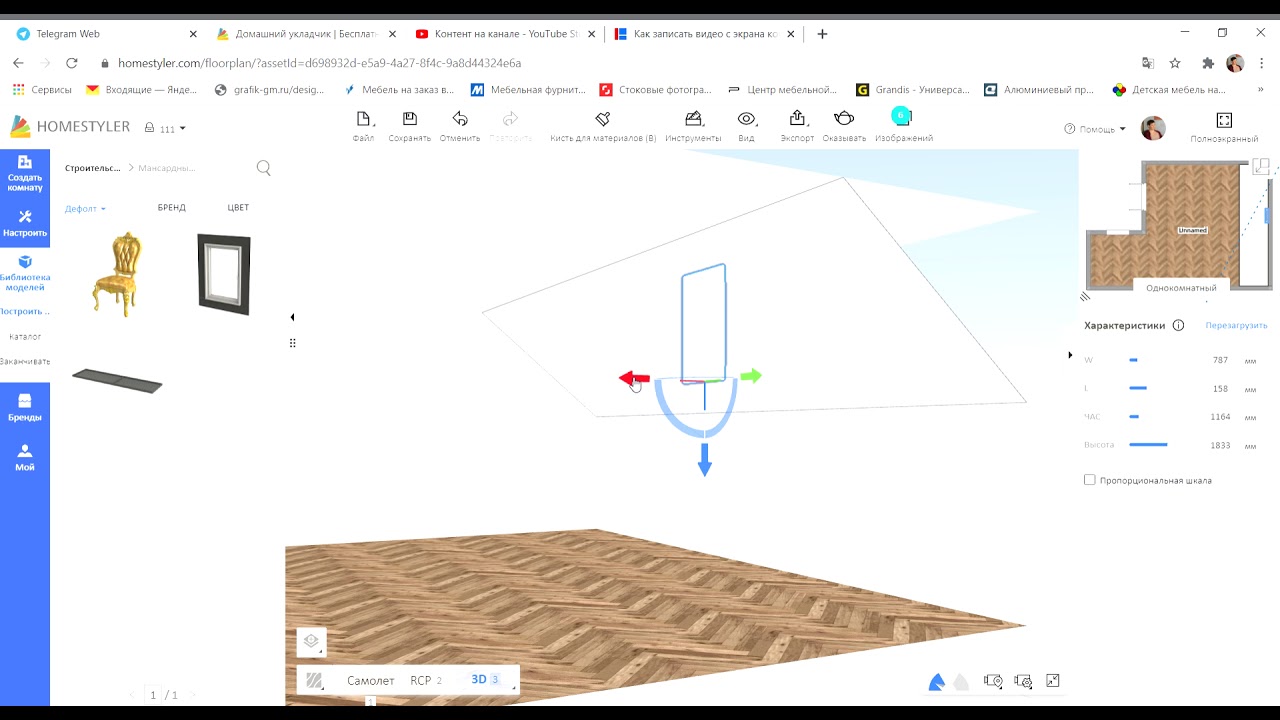The image size is (1280, 720).
Task: Open the camera settings icon
Action: point(1023,681)
